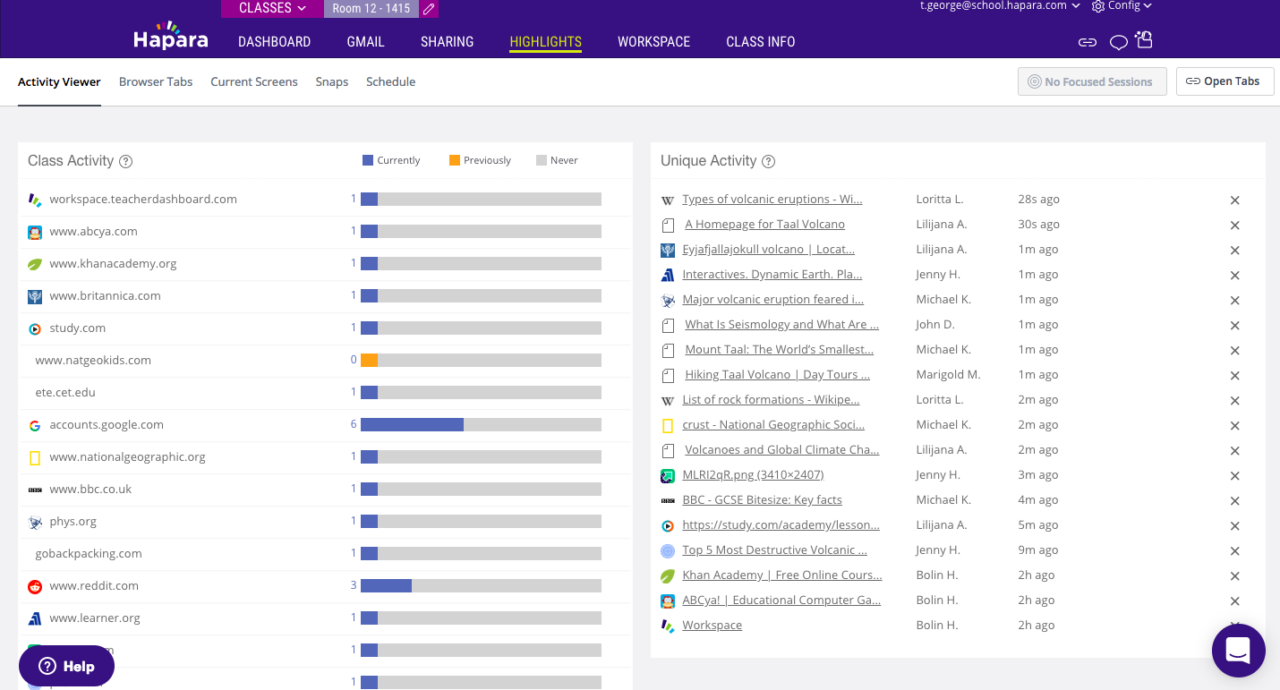Click the share-to-class icon in the header
This screenshot has width=1280, height=690.
click(1144, 40)
